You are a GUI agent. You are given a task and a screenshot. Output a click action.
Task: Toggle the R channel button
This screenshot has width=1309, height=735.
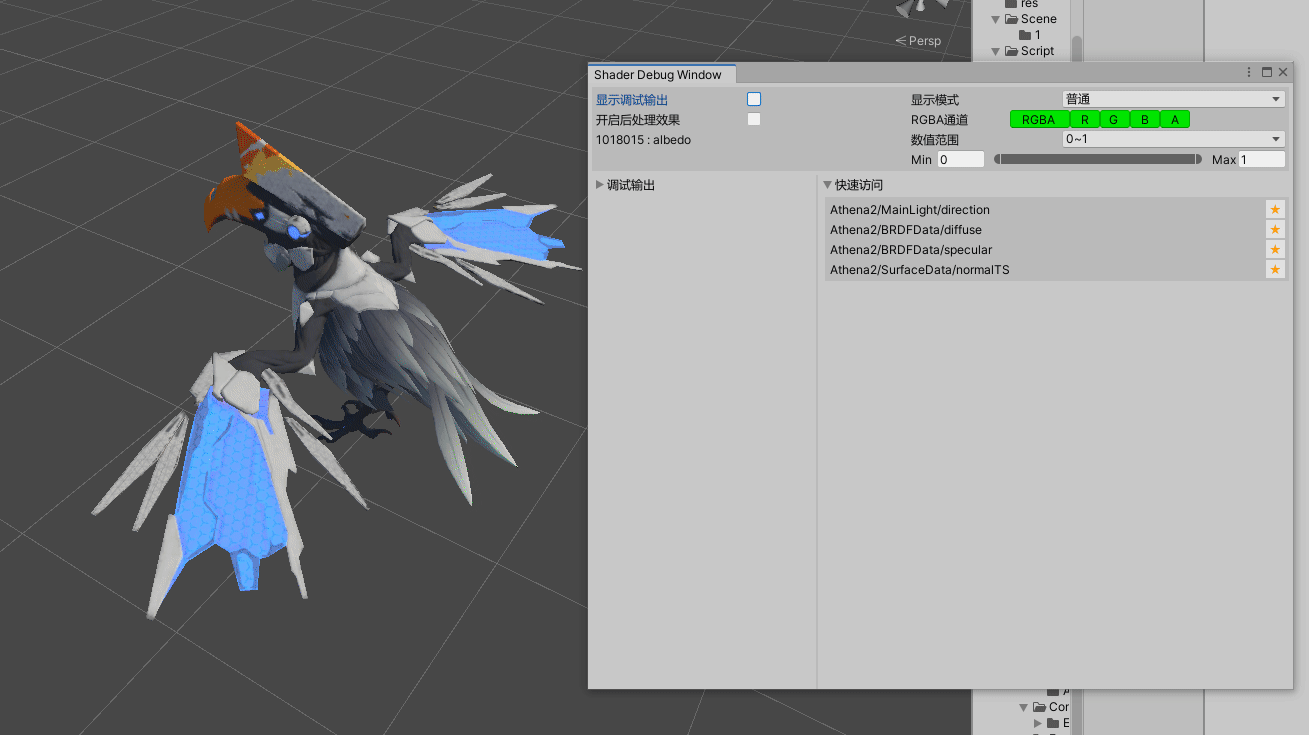tap(1084, 120)
